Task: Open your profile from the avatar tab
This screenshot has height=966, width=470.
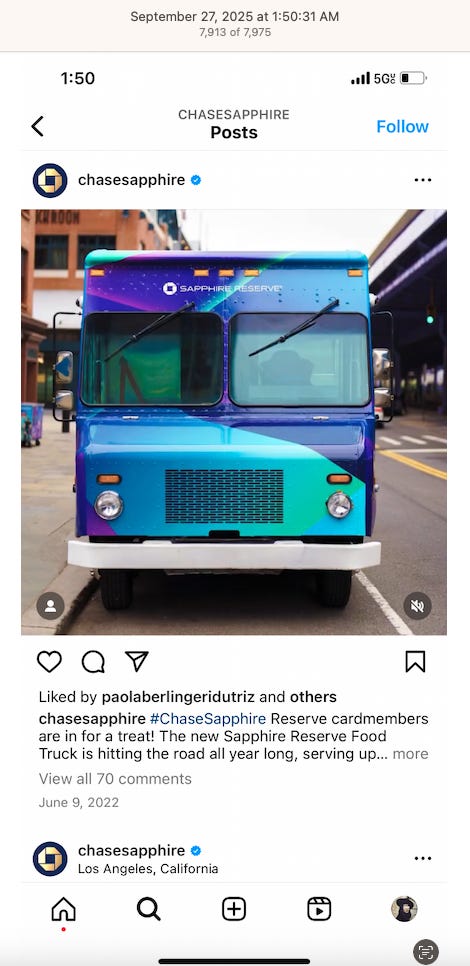Action: click(404, 909)
